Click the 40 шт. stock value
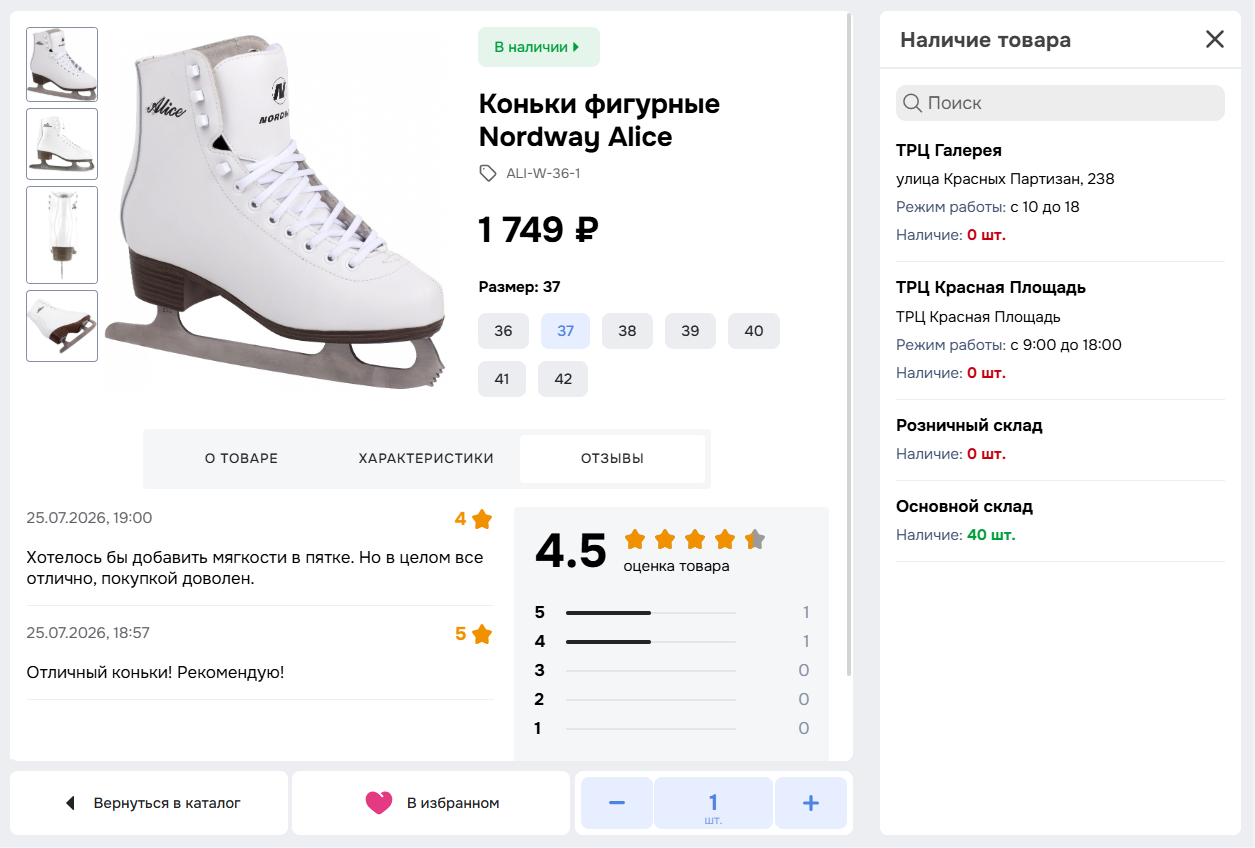1255x848 pixels. coord(991,535)
